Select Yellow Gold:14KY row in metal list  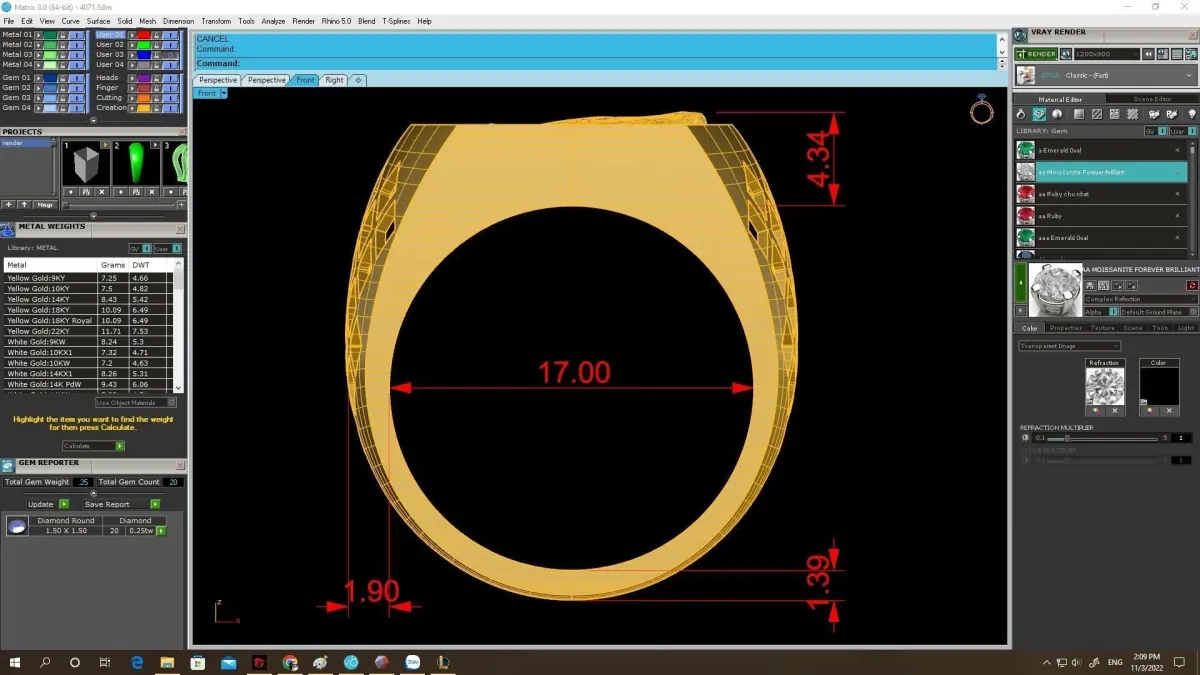(x=89, y=299)
